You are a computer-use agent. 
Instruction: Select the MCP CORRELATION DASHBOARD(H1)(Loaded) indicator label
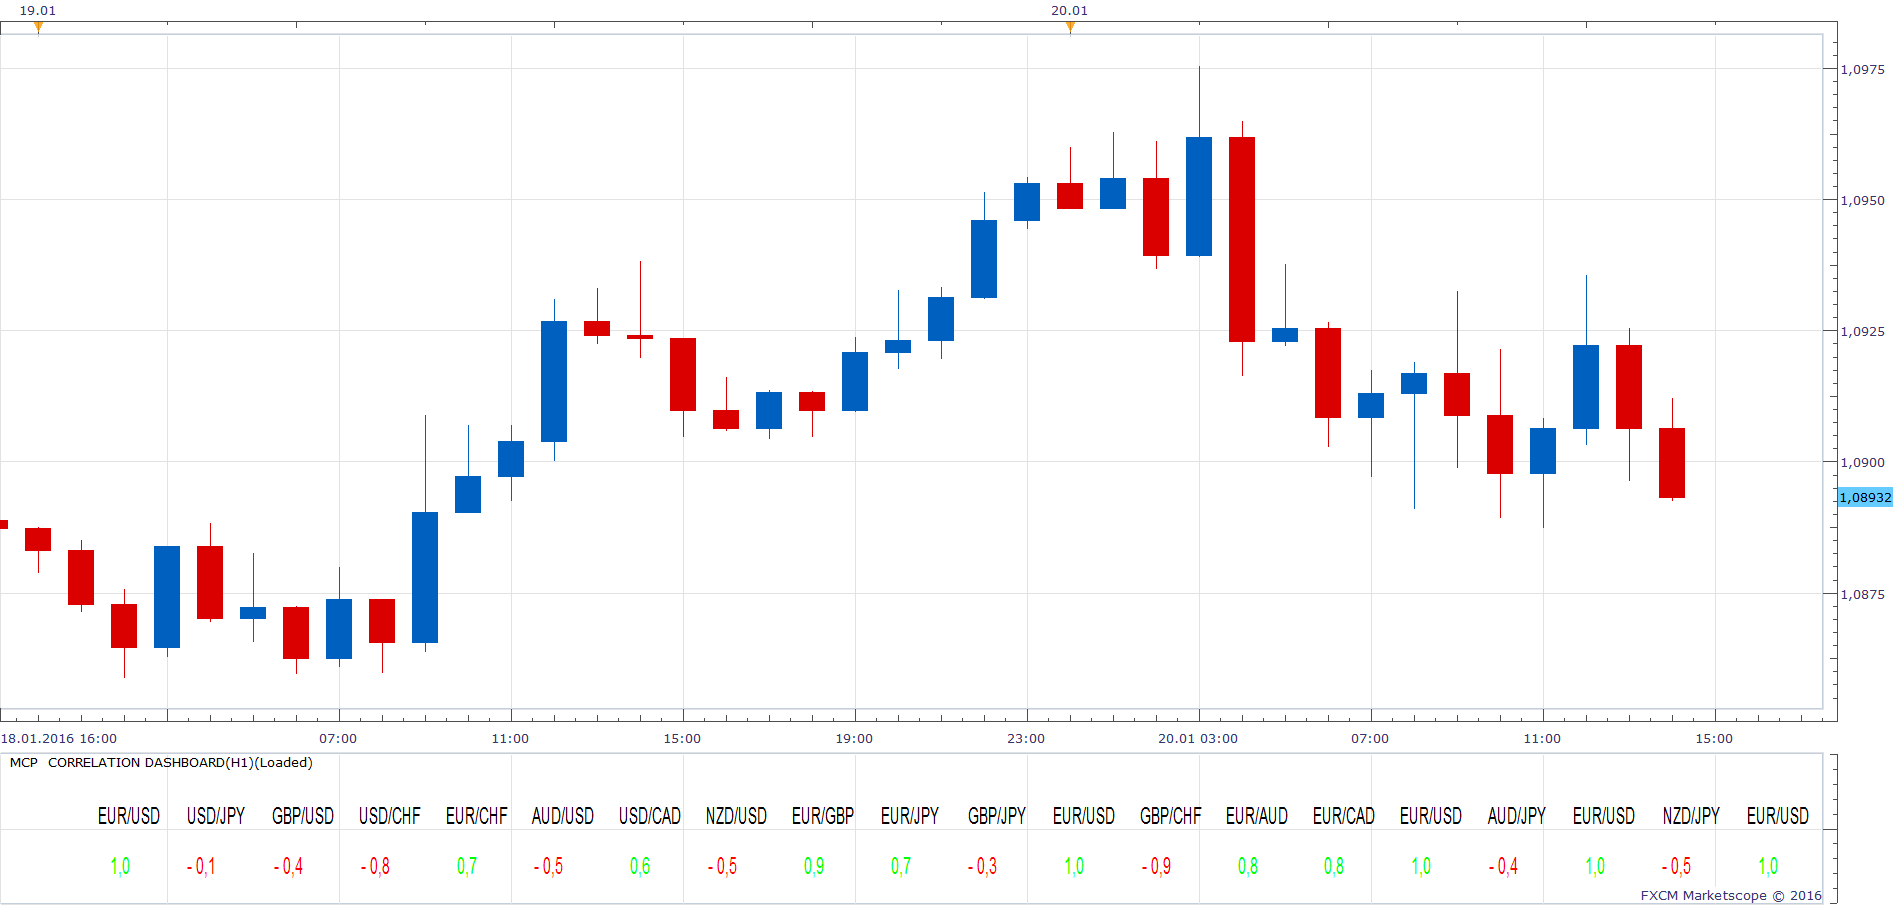(161, 763)
